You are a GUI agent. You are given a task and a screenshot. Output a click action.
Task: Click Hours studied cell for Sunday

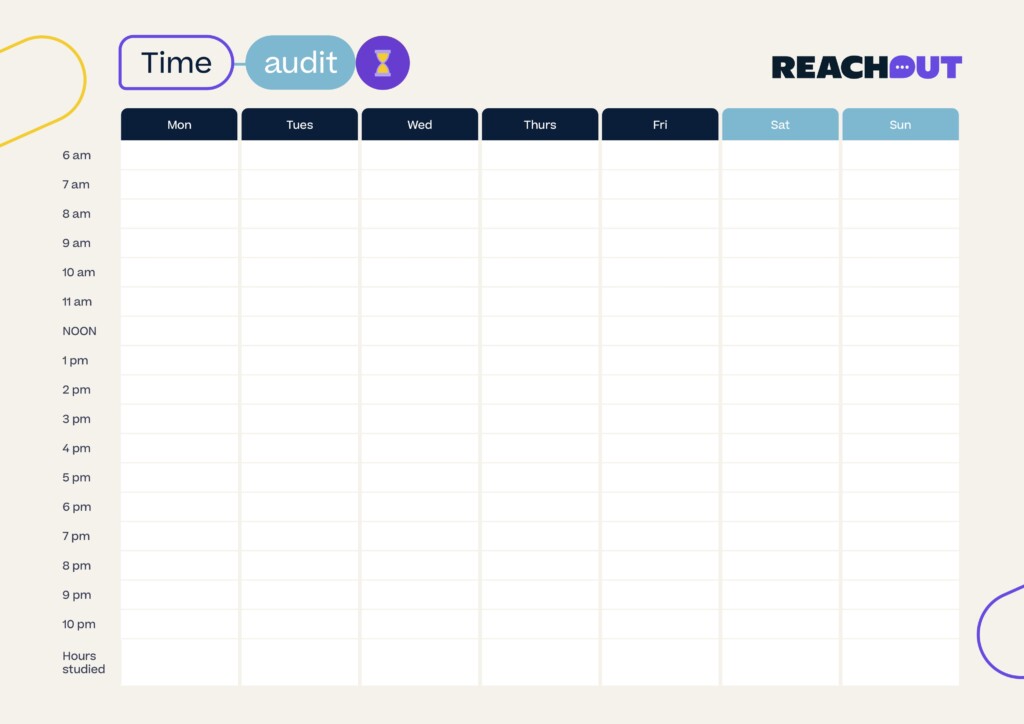point(900,662)
